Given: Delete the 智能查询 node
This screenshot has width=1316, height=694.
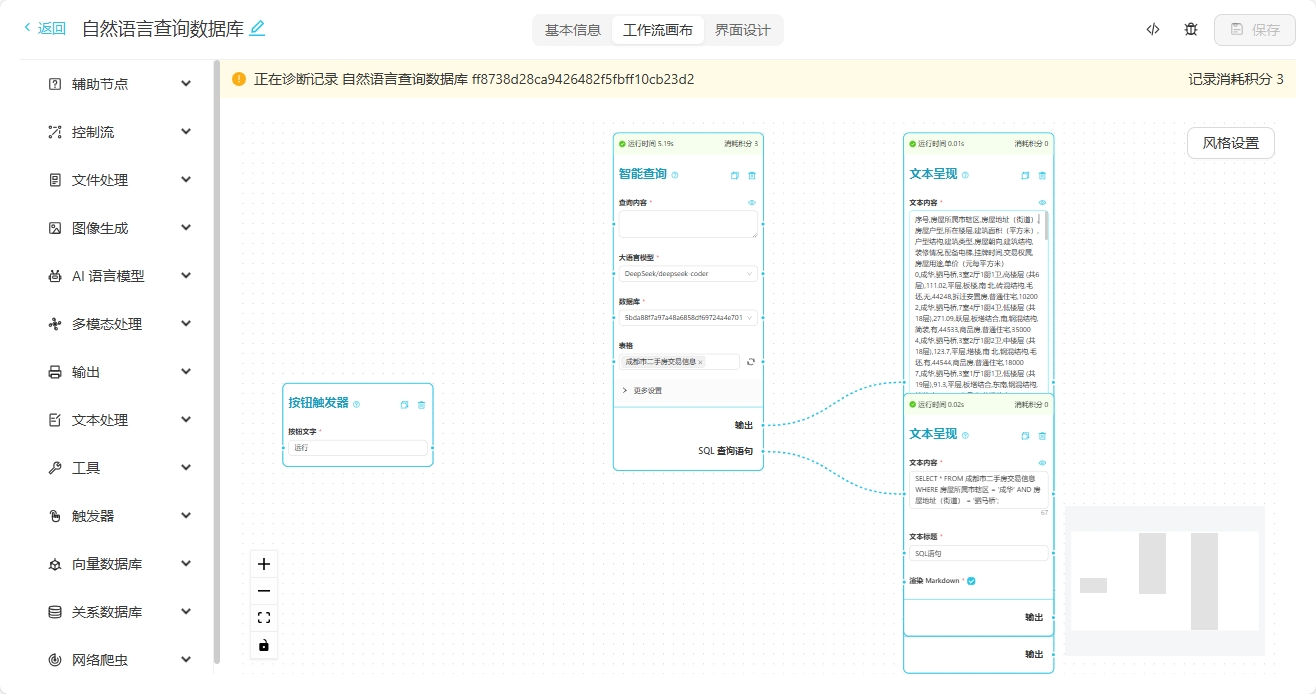Looking at the screenshot, I should click(x=752, y=175).
